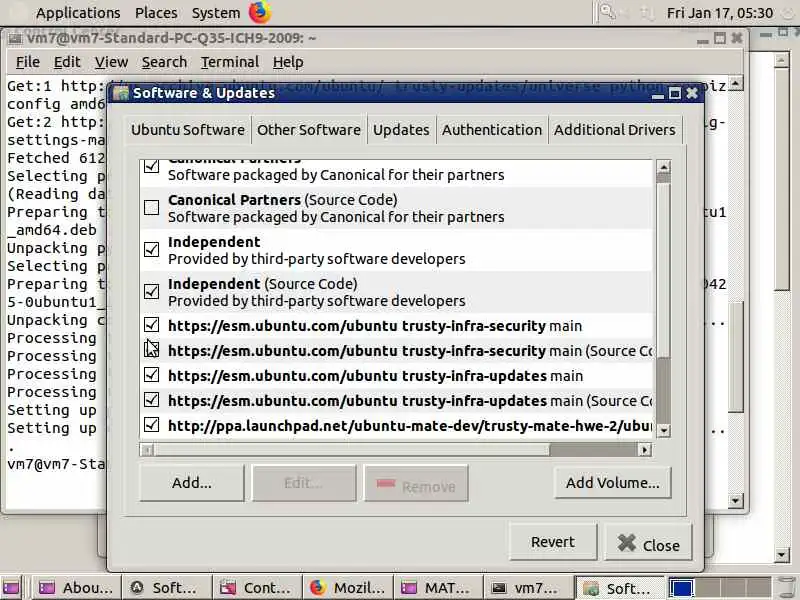Viewport: 800px width, 600px height.
Task: Go to Additional Drivers tab
Action: [615, 130]
